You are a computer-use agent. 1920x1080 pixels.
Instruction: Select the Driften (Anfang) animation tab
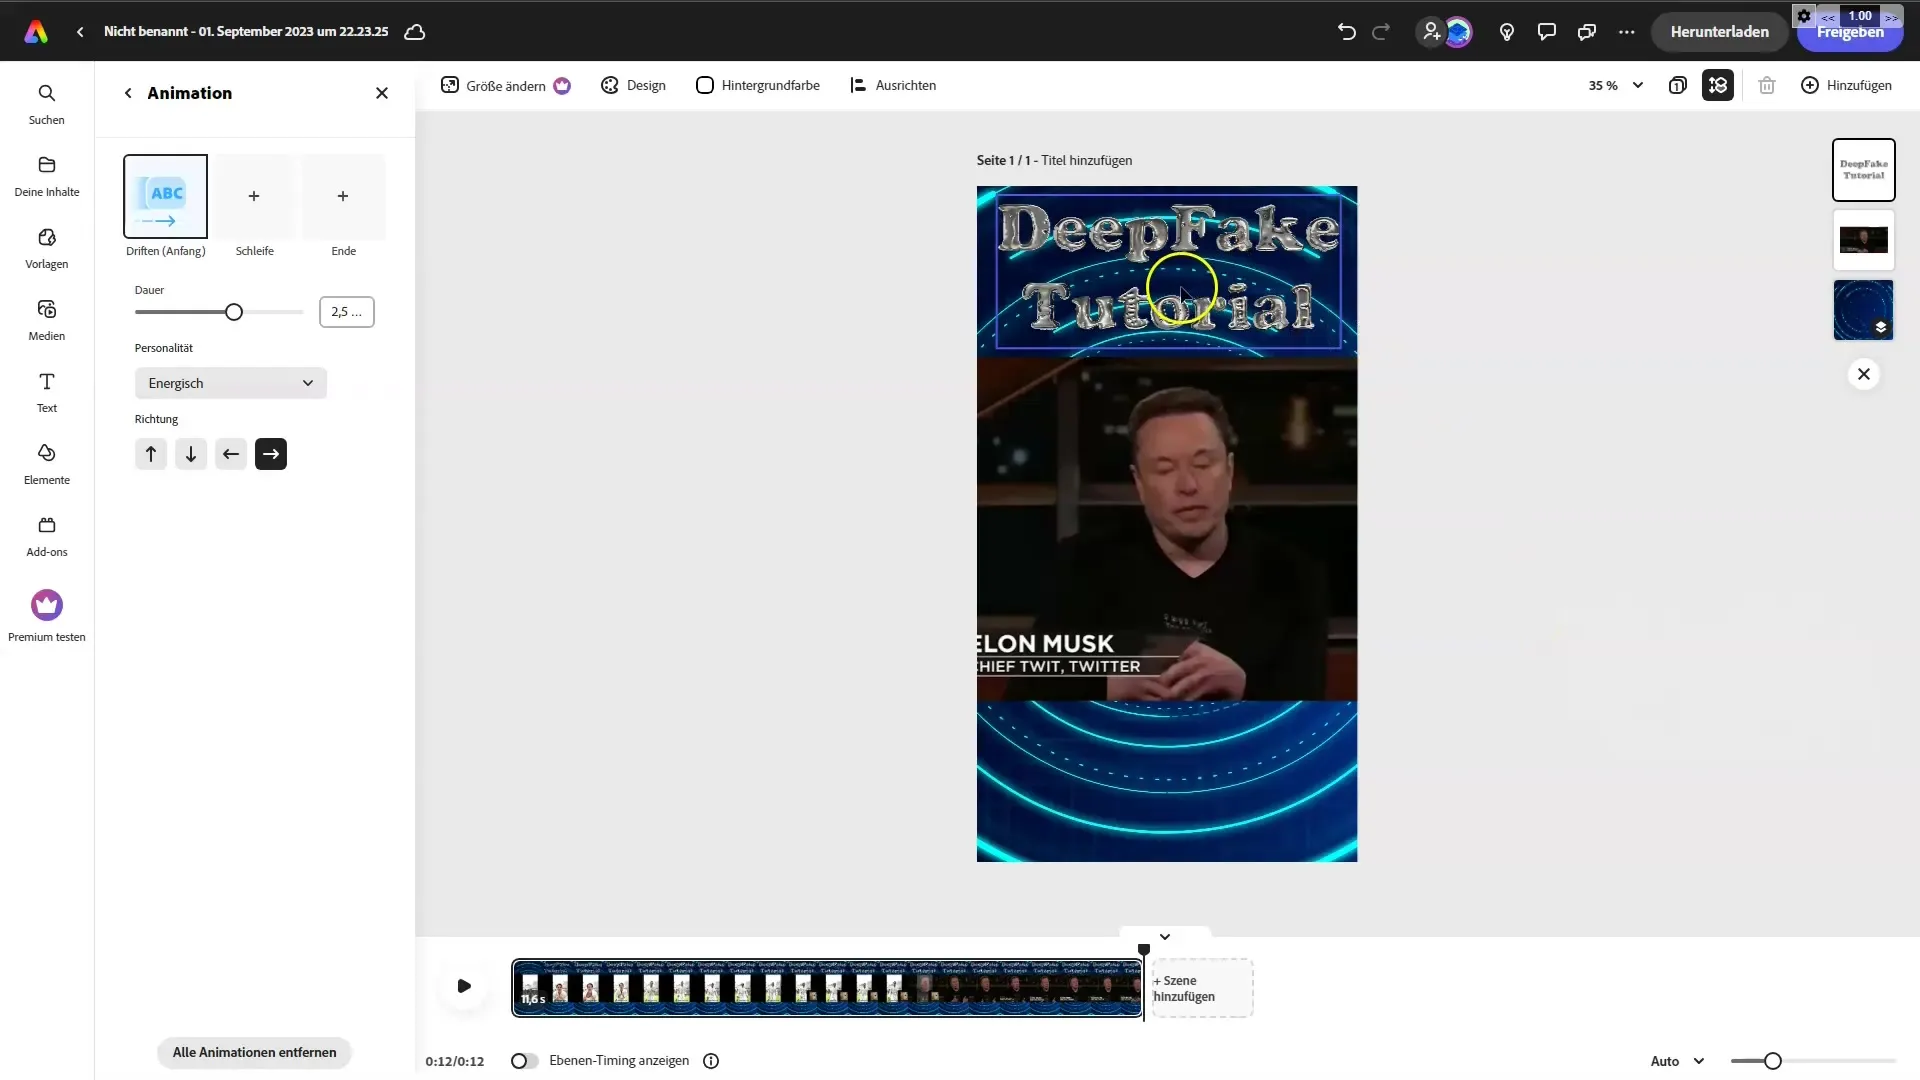pos(166,196)
